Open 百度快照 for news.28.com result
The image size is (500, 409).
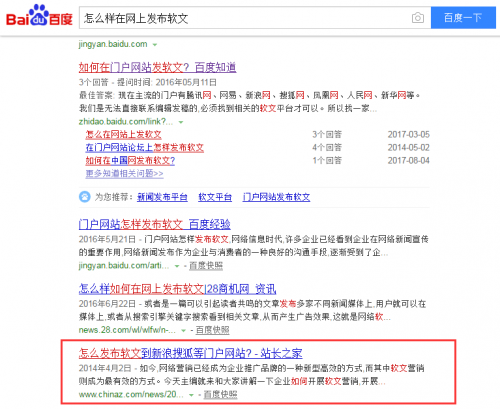[x=212, y=330]
